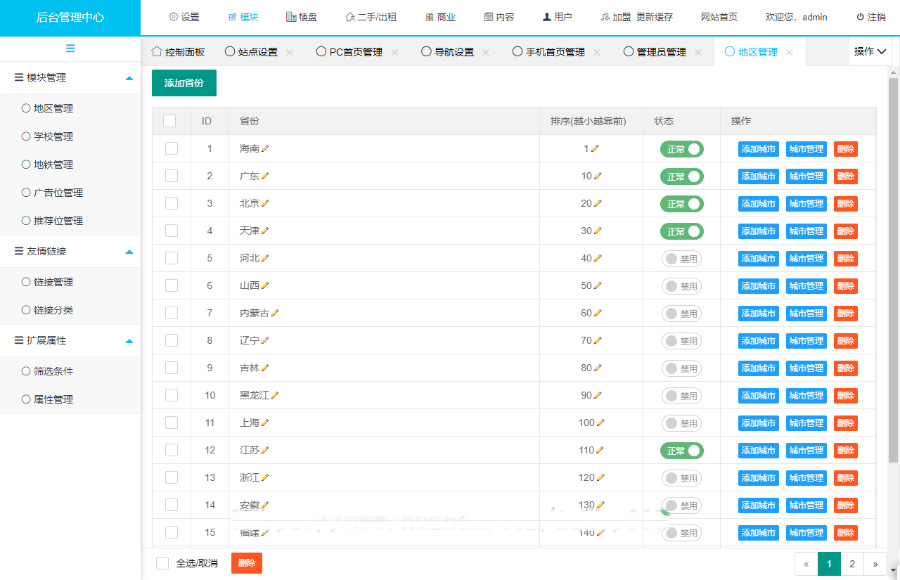900x580 pixels.
Task: Collapse the 友情链接 sidebar section
Action: 128,251
